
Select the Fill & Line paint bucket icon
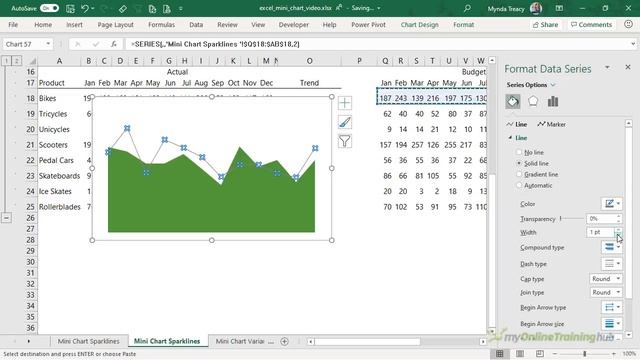pos(513,101)
